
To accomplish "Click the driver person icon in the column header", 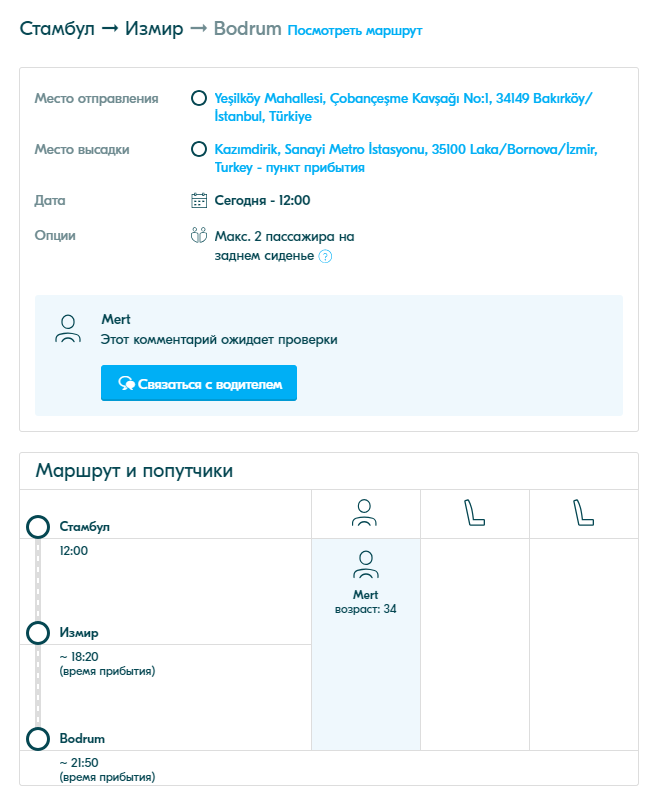I will pos(364,513).
